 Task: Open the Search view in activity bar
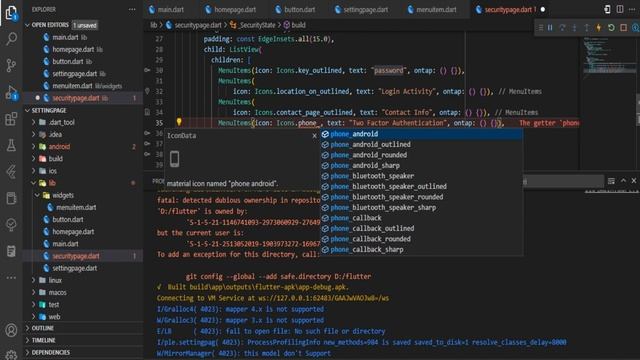[x=11, y=39]
